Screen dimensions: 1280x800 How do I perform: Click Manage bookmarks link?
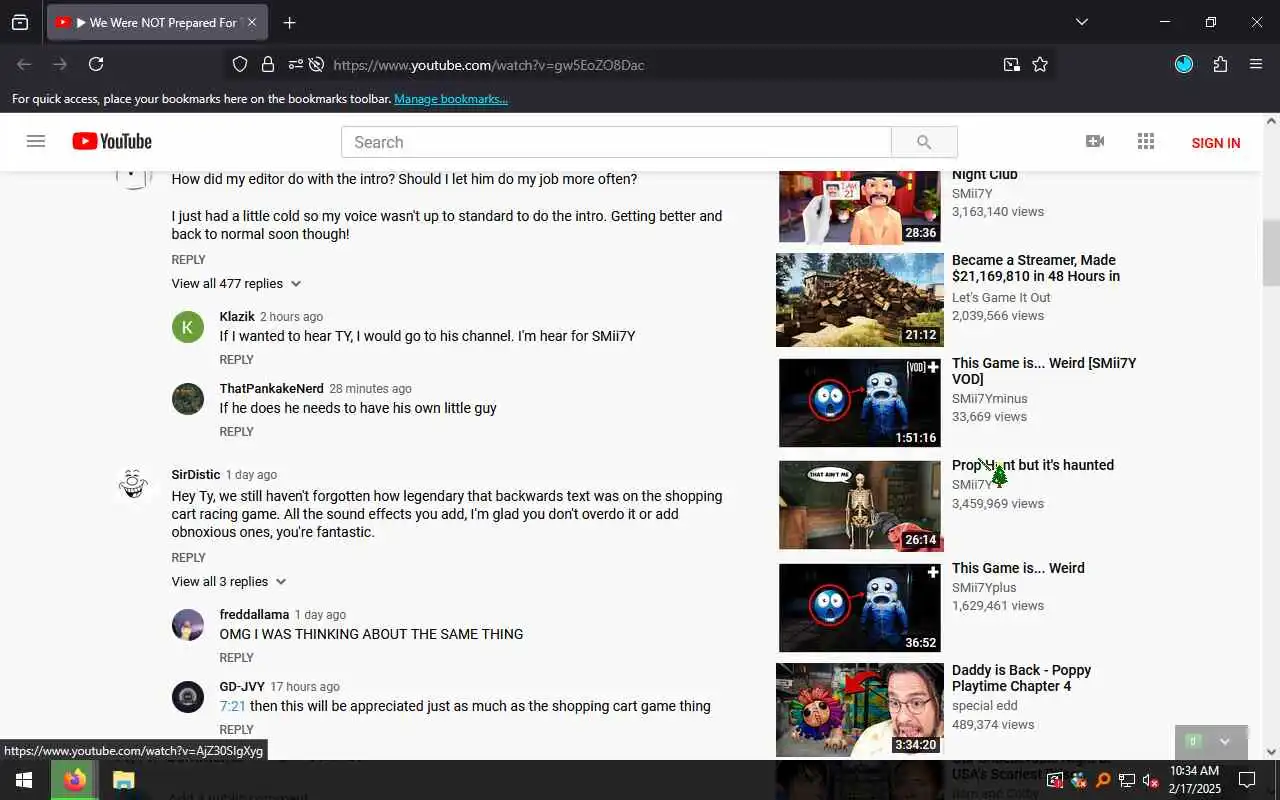(x=451, y=99)
